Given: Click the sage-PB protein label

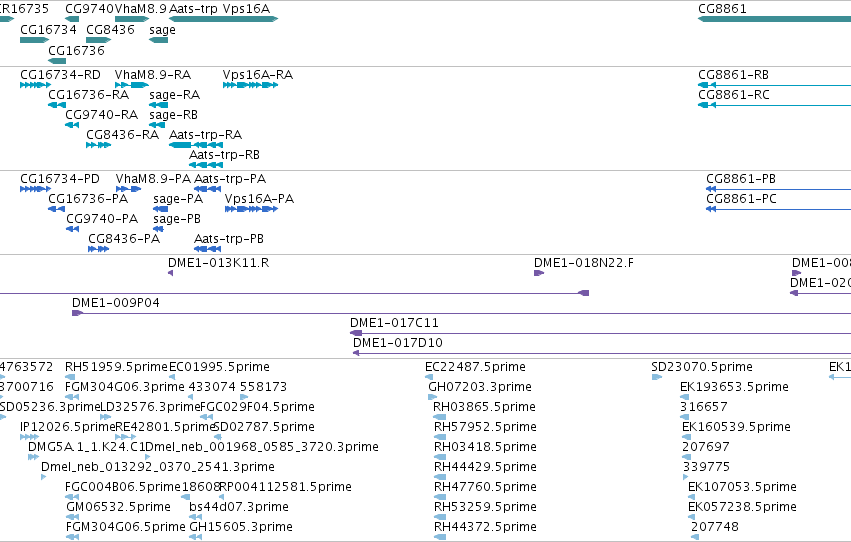Looking at the screenshot, I should tap(177, 219).
